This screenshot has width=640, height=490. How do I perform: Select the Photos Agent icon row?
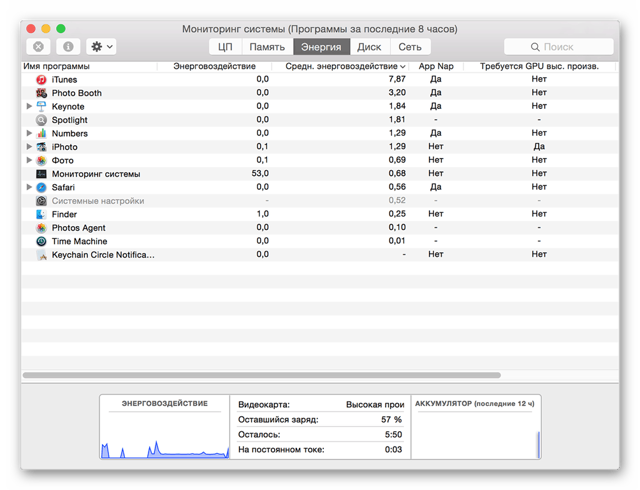[x=41, y=227]
